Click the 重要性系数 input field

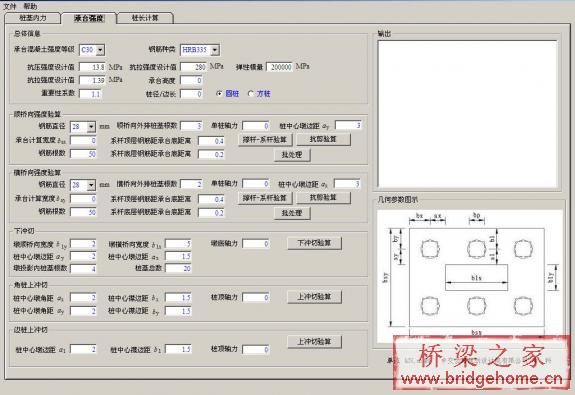pyautogui.click(x=90, y=94)
